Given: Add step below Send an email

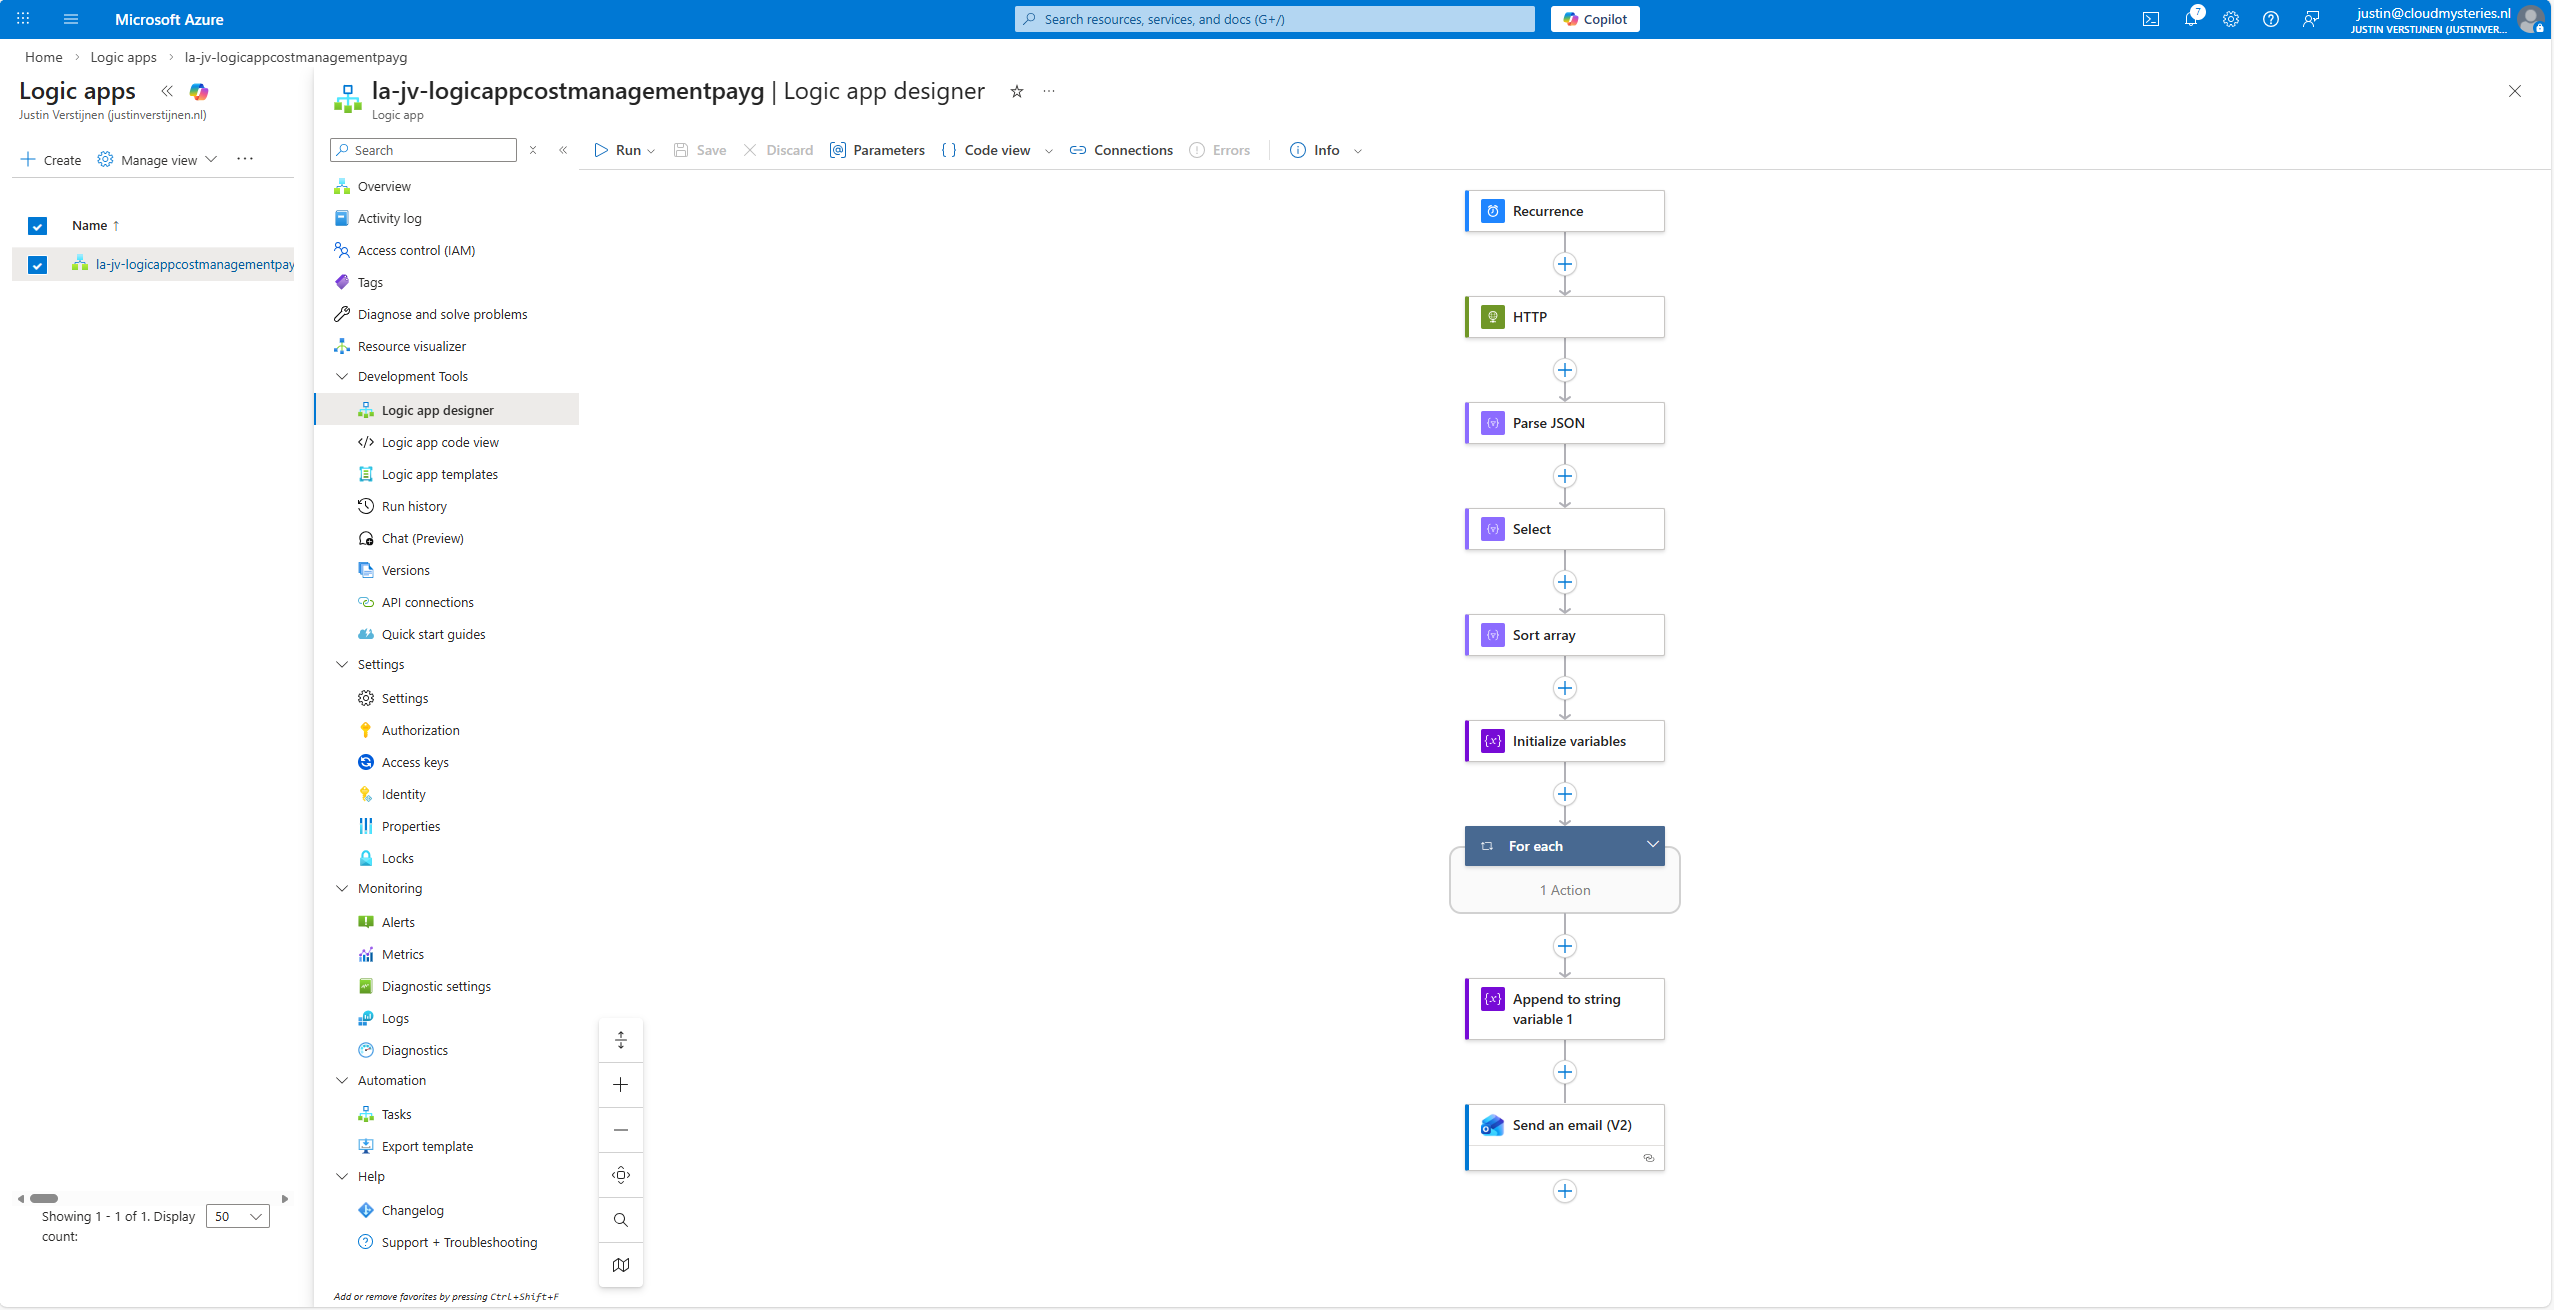Looking at the screenshot, I should pyautogui.click(x=1565, y=1191).
